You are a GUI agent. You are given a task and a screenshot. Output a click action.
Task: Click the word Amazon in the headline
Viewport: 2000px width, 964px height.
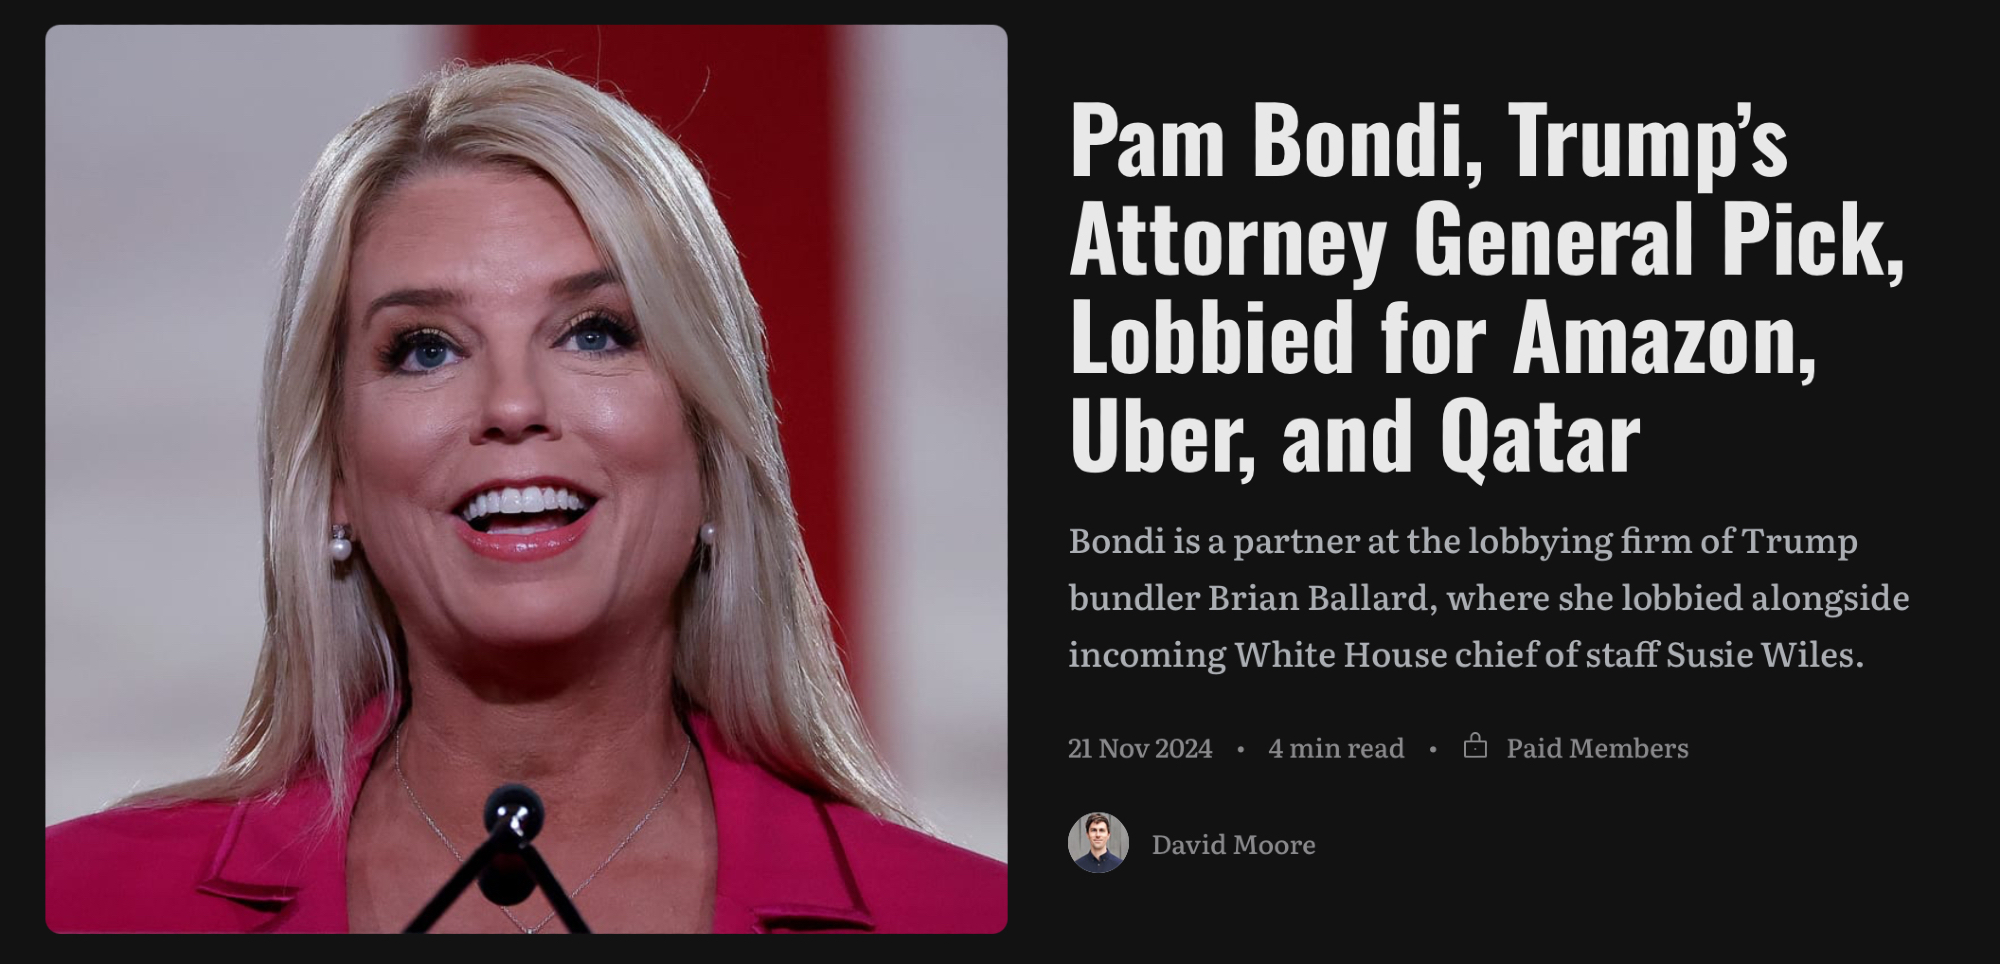click(1663, 337)
